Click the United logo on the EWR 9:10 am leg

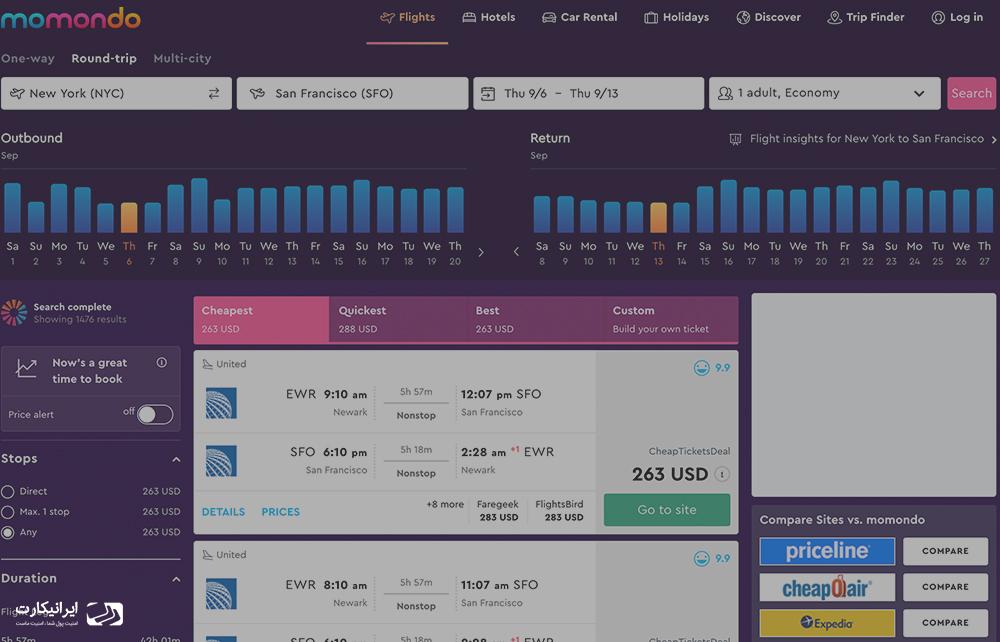tap(221, 403)
